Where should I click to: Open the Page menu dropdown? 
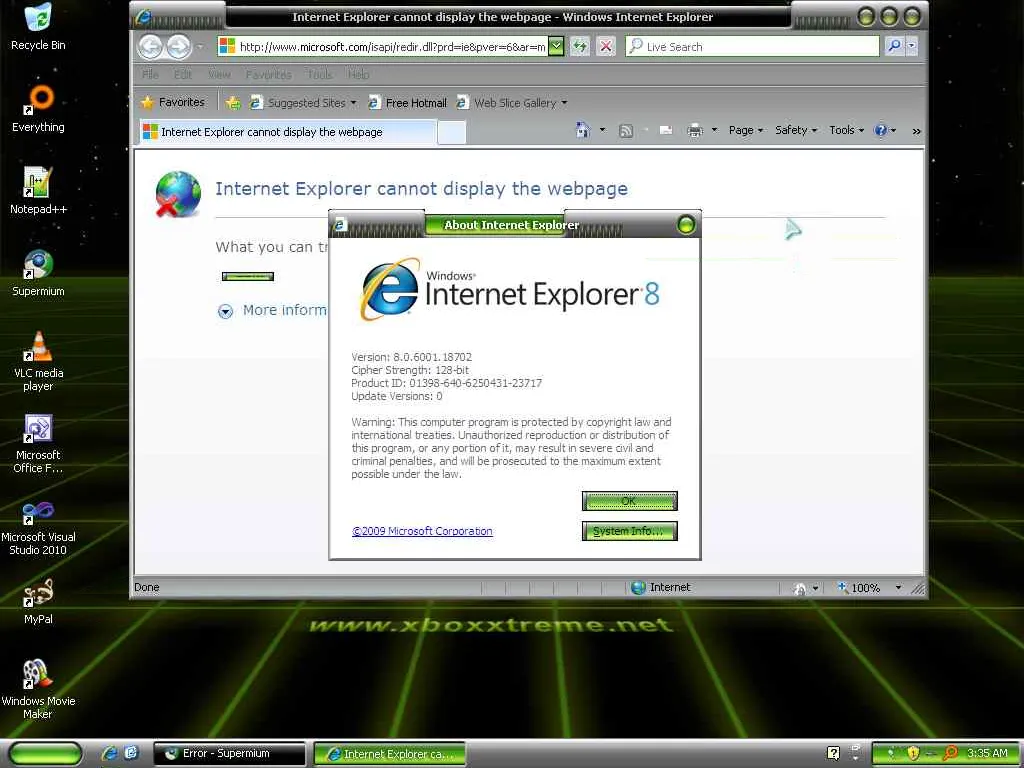(x=746, y=131)
